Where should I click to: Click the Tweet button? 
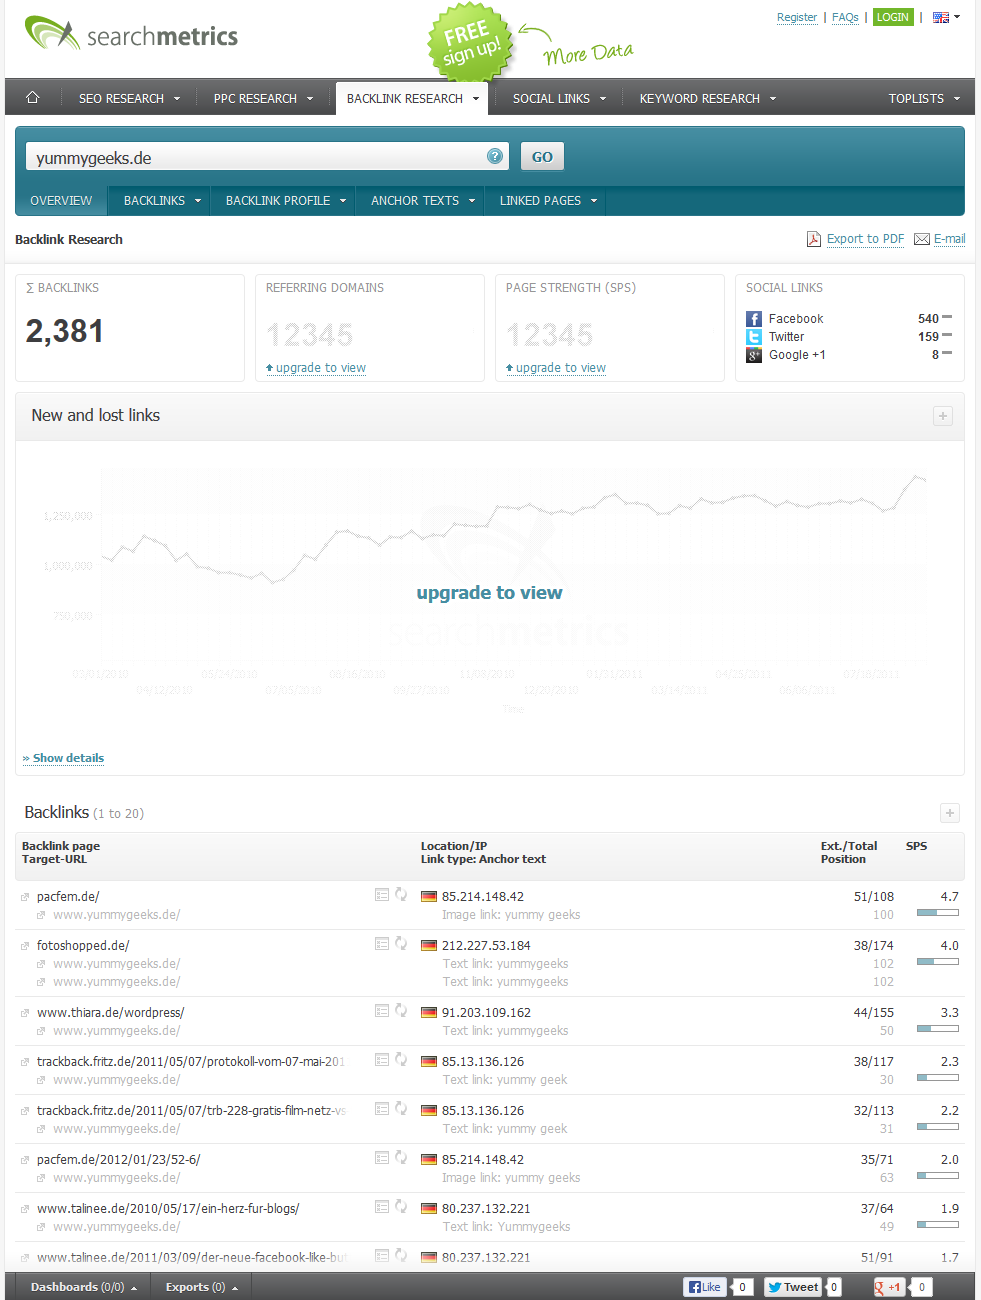click(793, 1287)
